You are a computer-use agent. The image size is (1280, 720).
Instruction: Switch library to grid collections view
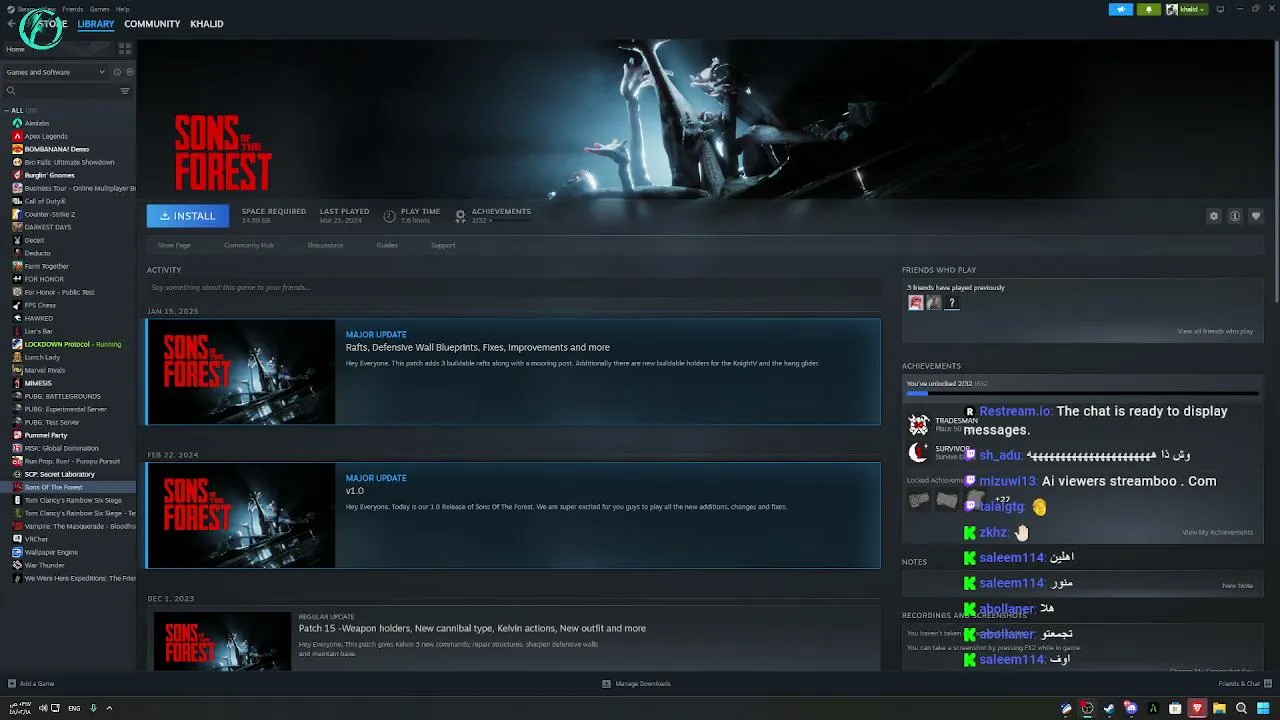(x=125, y=48)
